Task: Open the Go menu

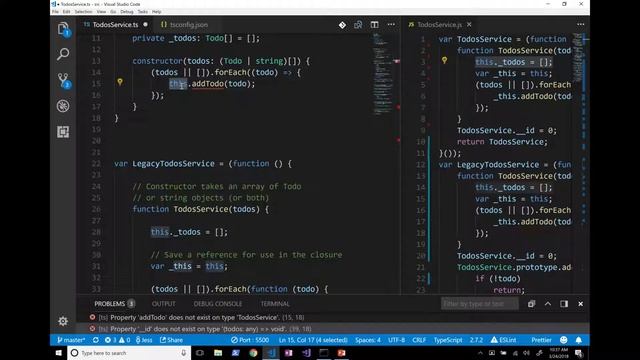Action: (113, 12)
